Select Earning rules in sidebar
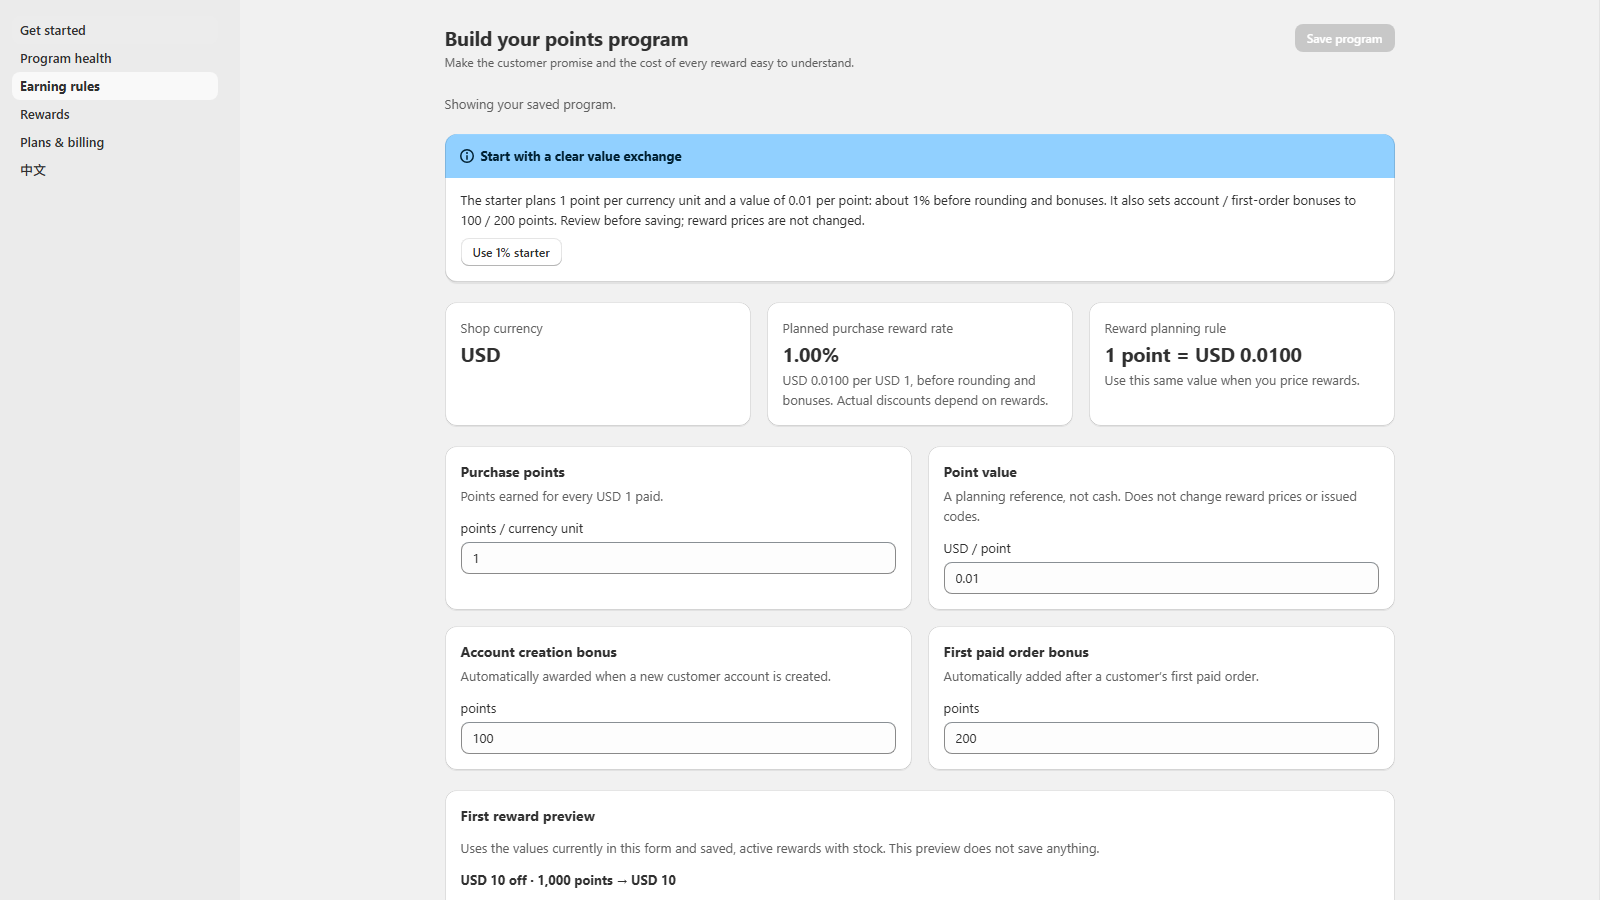This screenshot has height=900, width=1600. [114, 86]
